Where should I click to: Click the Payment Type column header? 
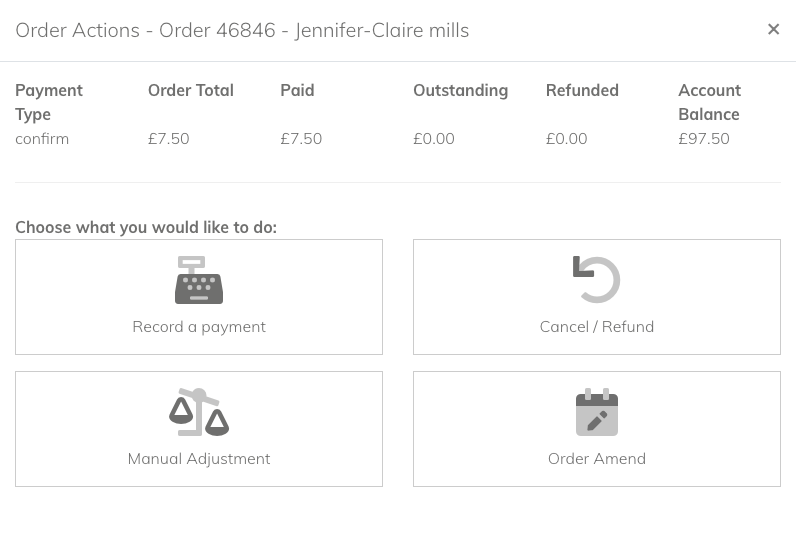[x=49, y=102]
